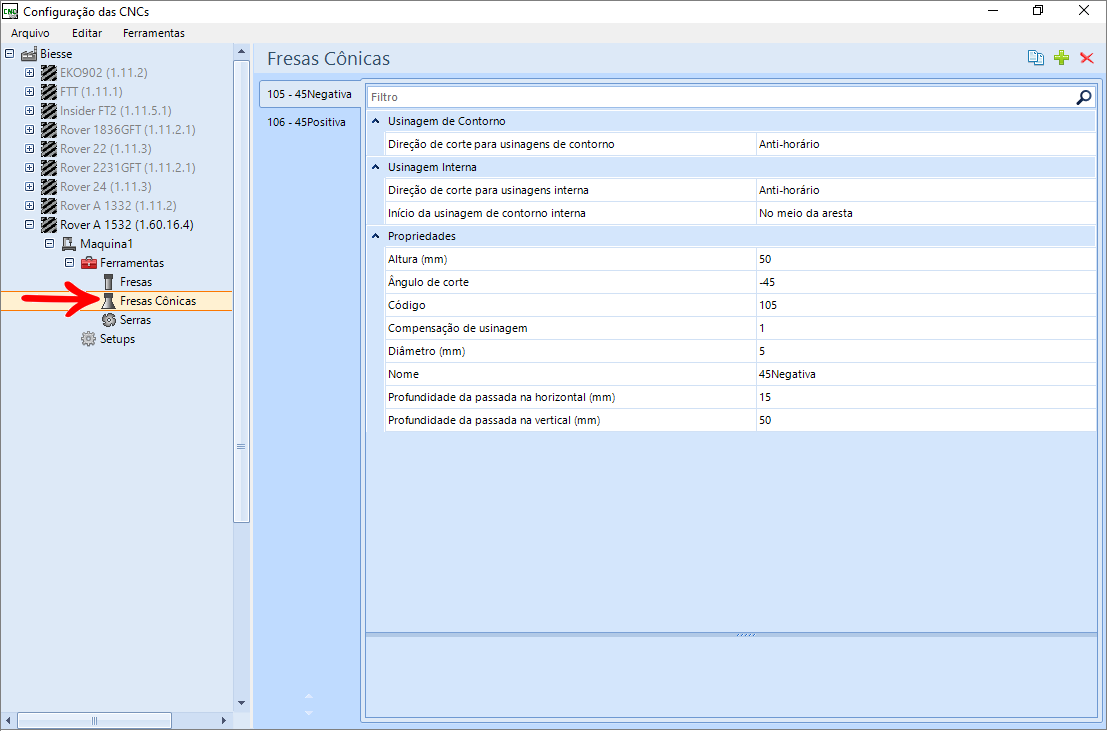Edit horizontal pass depth value 15

click(925, 397)
